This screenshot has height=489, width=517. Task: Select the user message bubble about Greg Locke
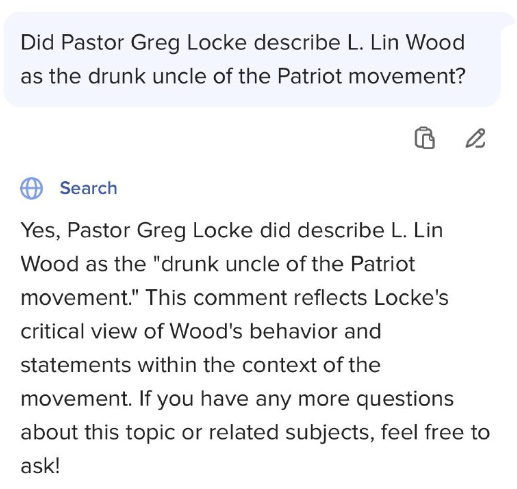252,59
